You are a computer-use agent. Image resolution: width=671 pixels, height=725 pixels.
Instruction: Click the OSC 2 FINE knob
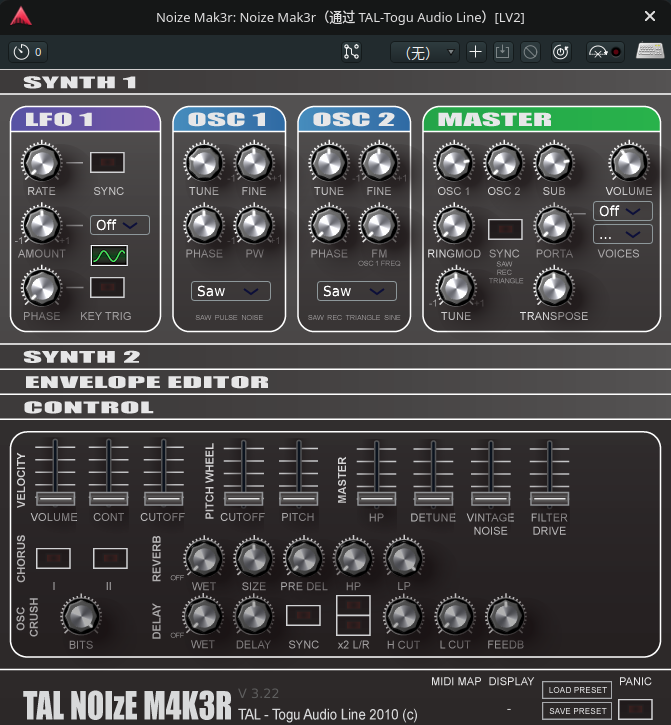[x=379, y=162]
